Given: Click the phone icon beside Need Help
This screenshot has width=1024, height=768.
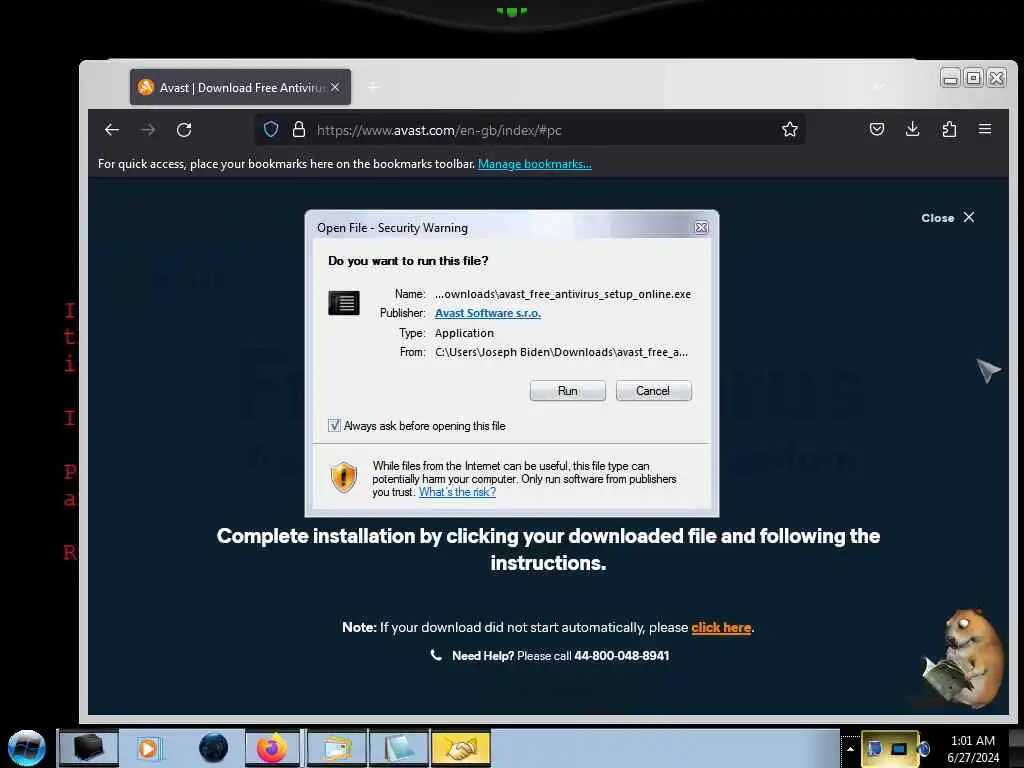Looking at the screenshot, I should [436, 655].
